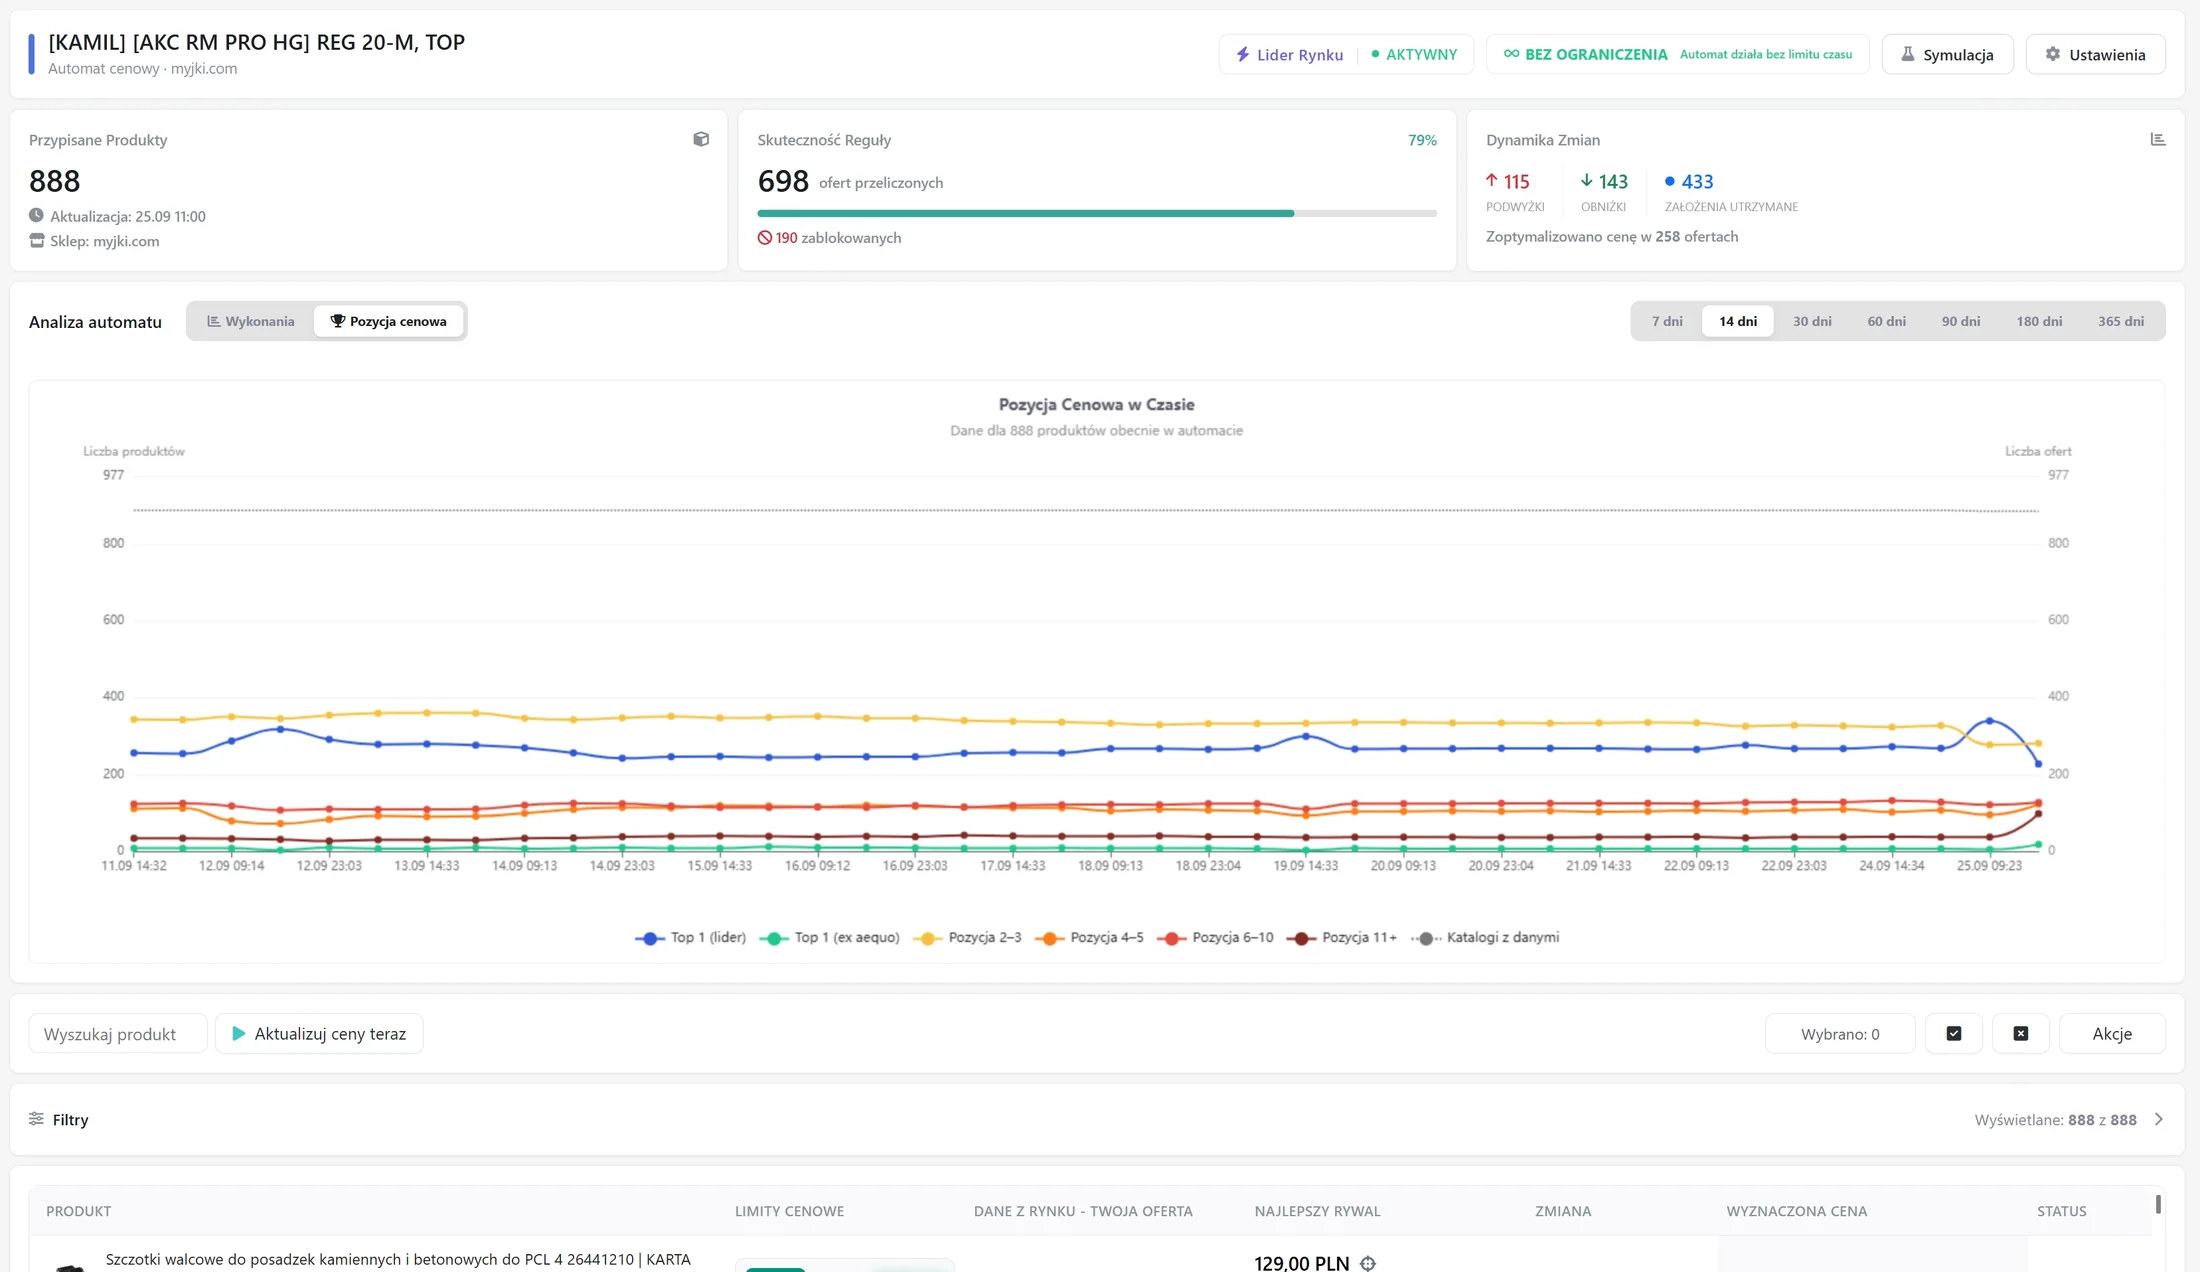Click the green down-arrow next to 143 obniżki

1586,180
